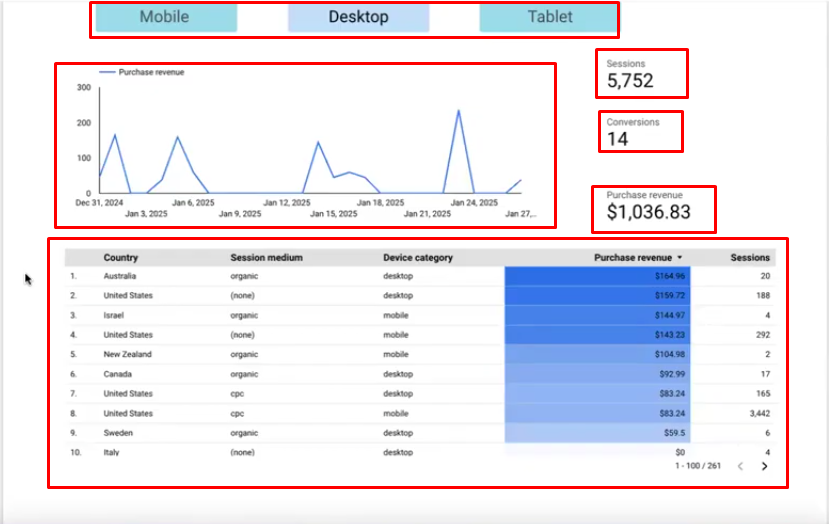Click the sort arrow beside Purchase revenue header
Screen dimensions: 829x524
[681, 258]
